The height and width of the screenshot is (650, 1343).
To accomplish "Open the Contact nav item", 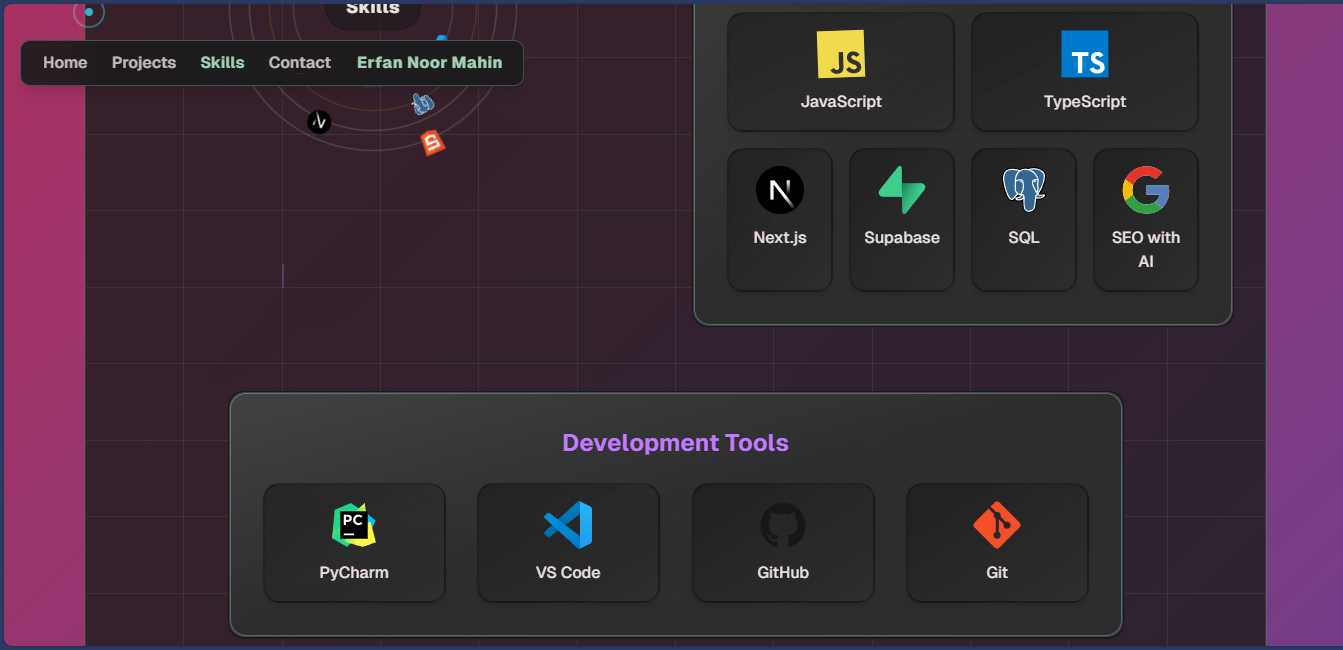I will point(300,62).
